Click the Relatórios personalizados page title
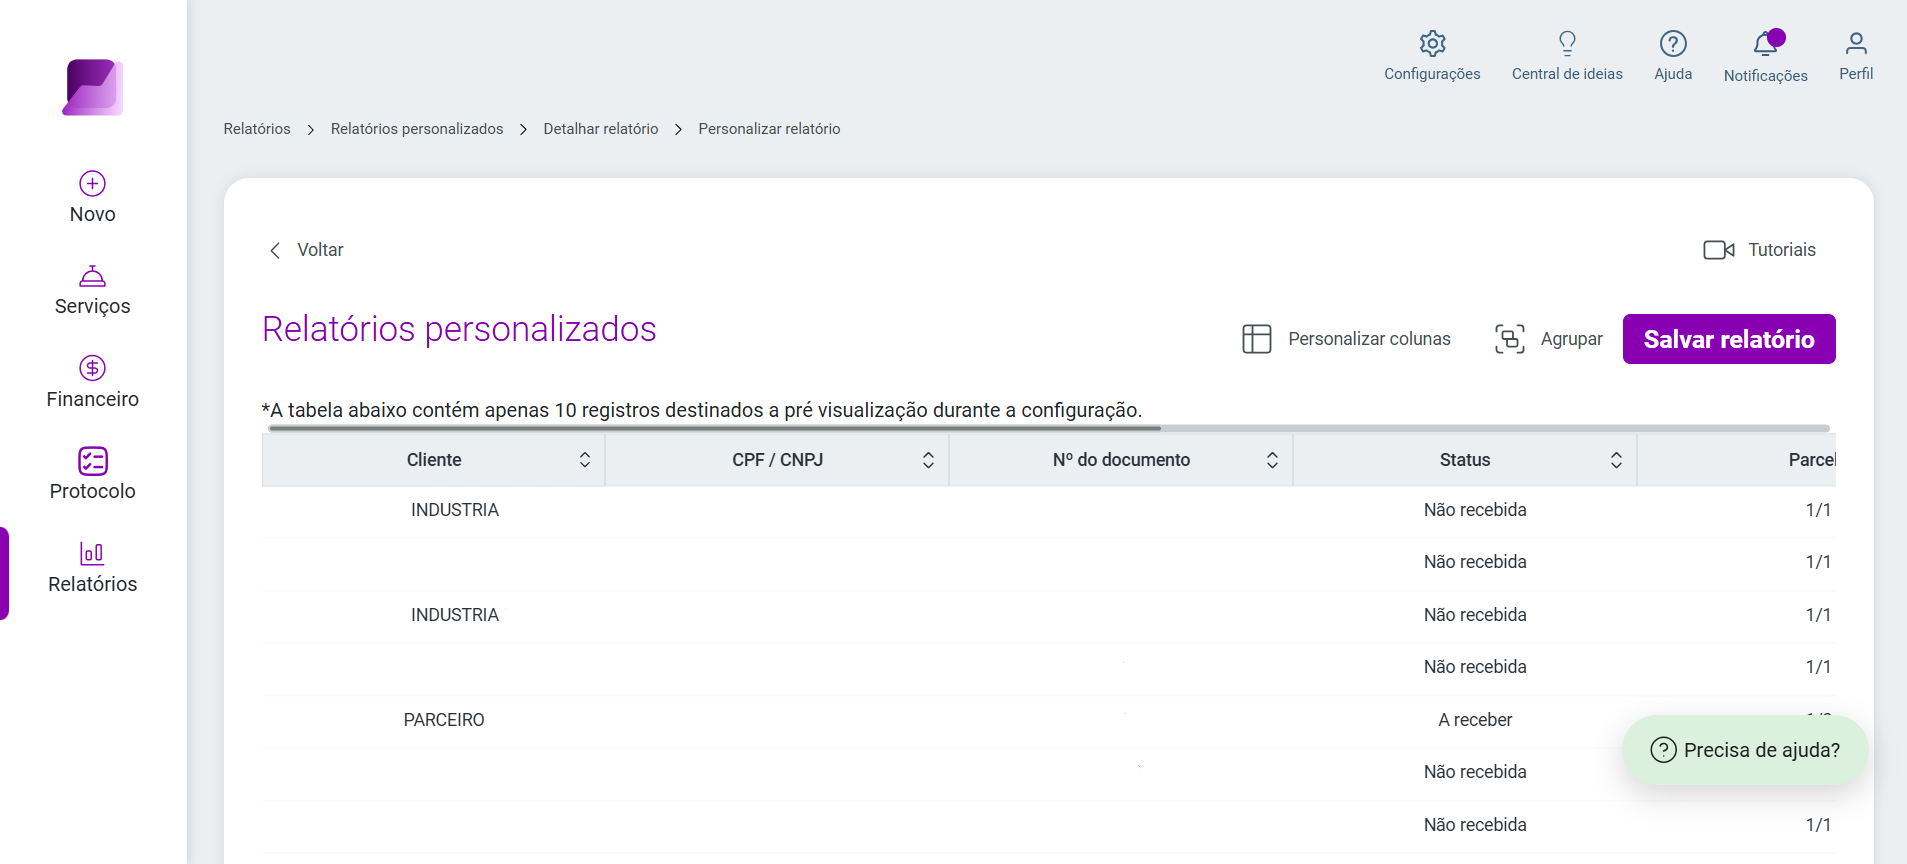 459,329
